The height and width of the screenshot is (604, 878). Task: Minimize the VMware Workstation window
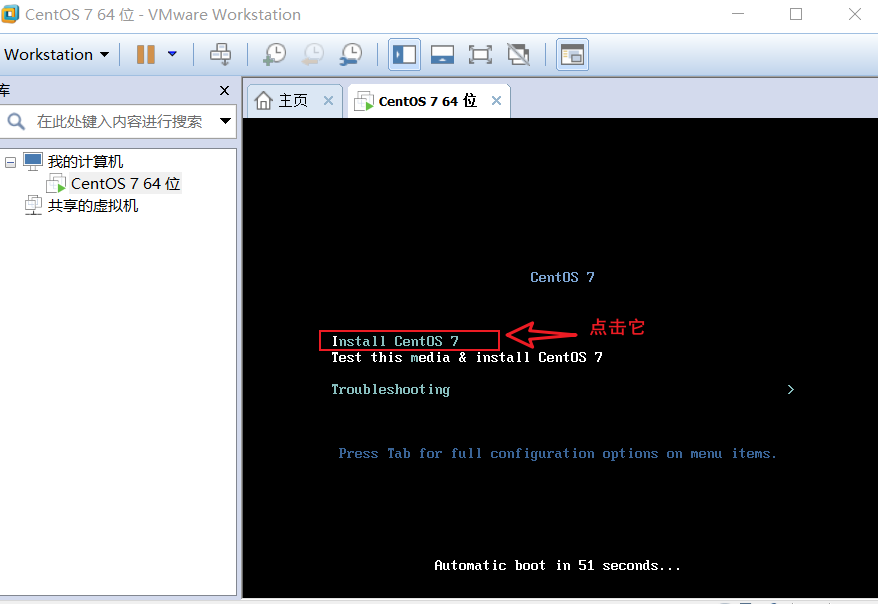coord(738,14)
